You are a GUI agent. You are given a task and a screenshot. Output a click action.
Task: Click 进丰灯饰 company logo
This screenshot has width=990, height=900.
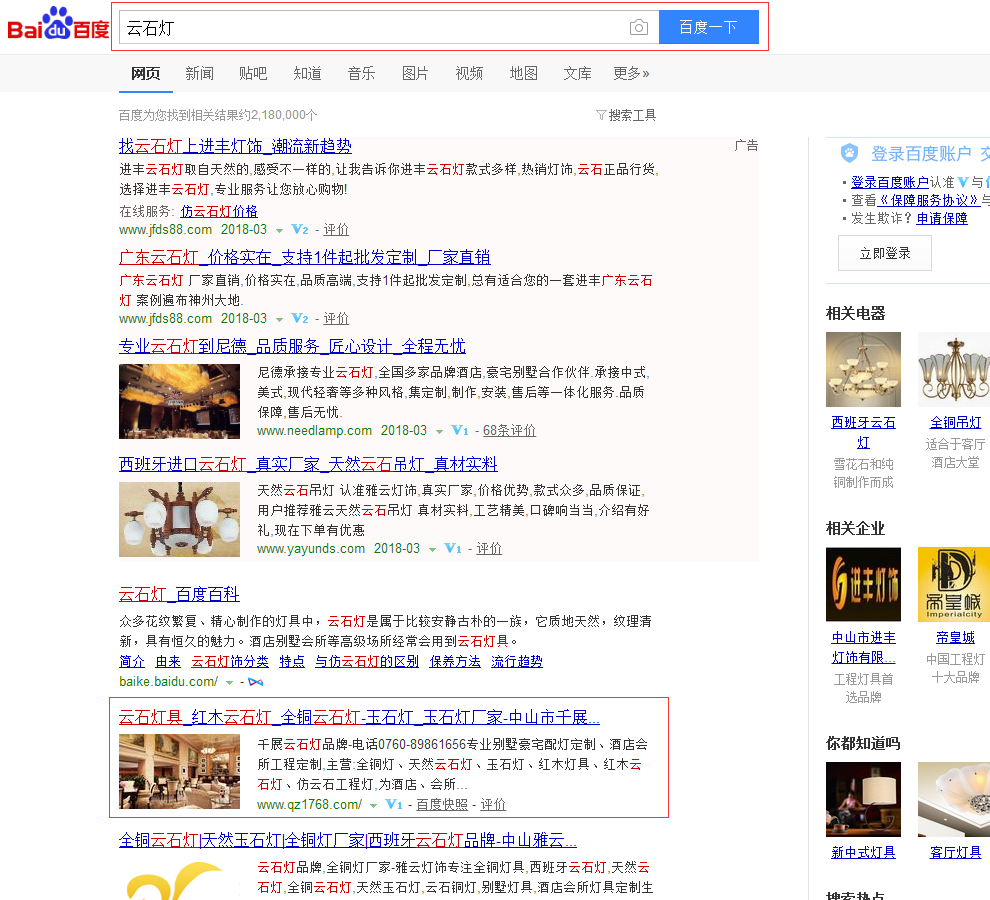(x=863, y=584)
